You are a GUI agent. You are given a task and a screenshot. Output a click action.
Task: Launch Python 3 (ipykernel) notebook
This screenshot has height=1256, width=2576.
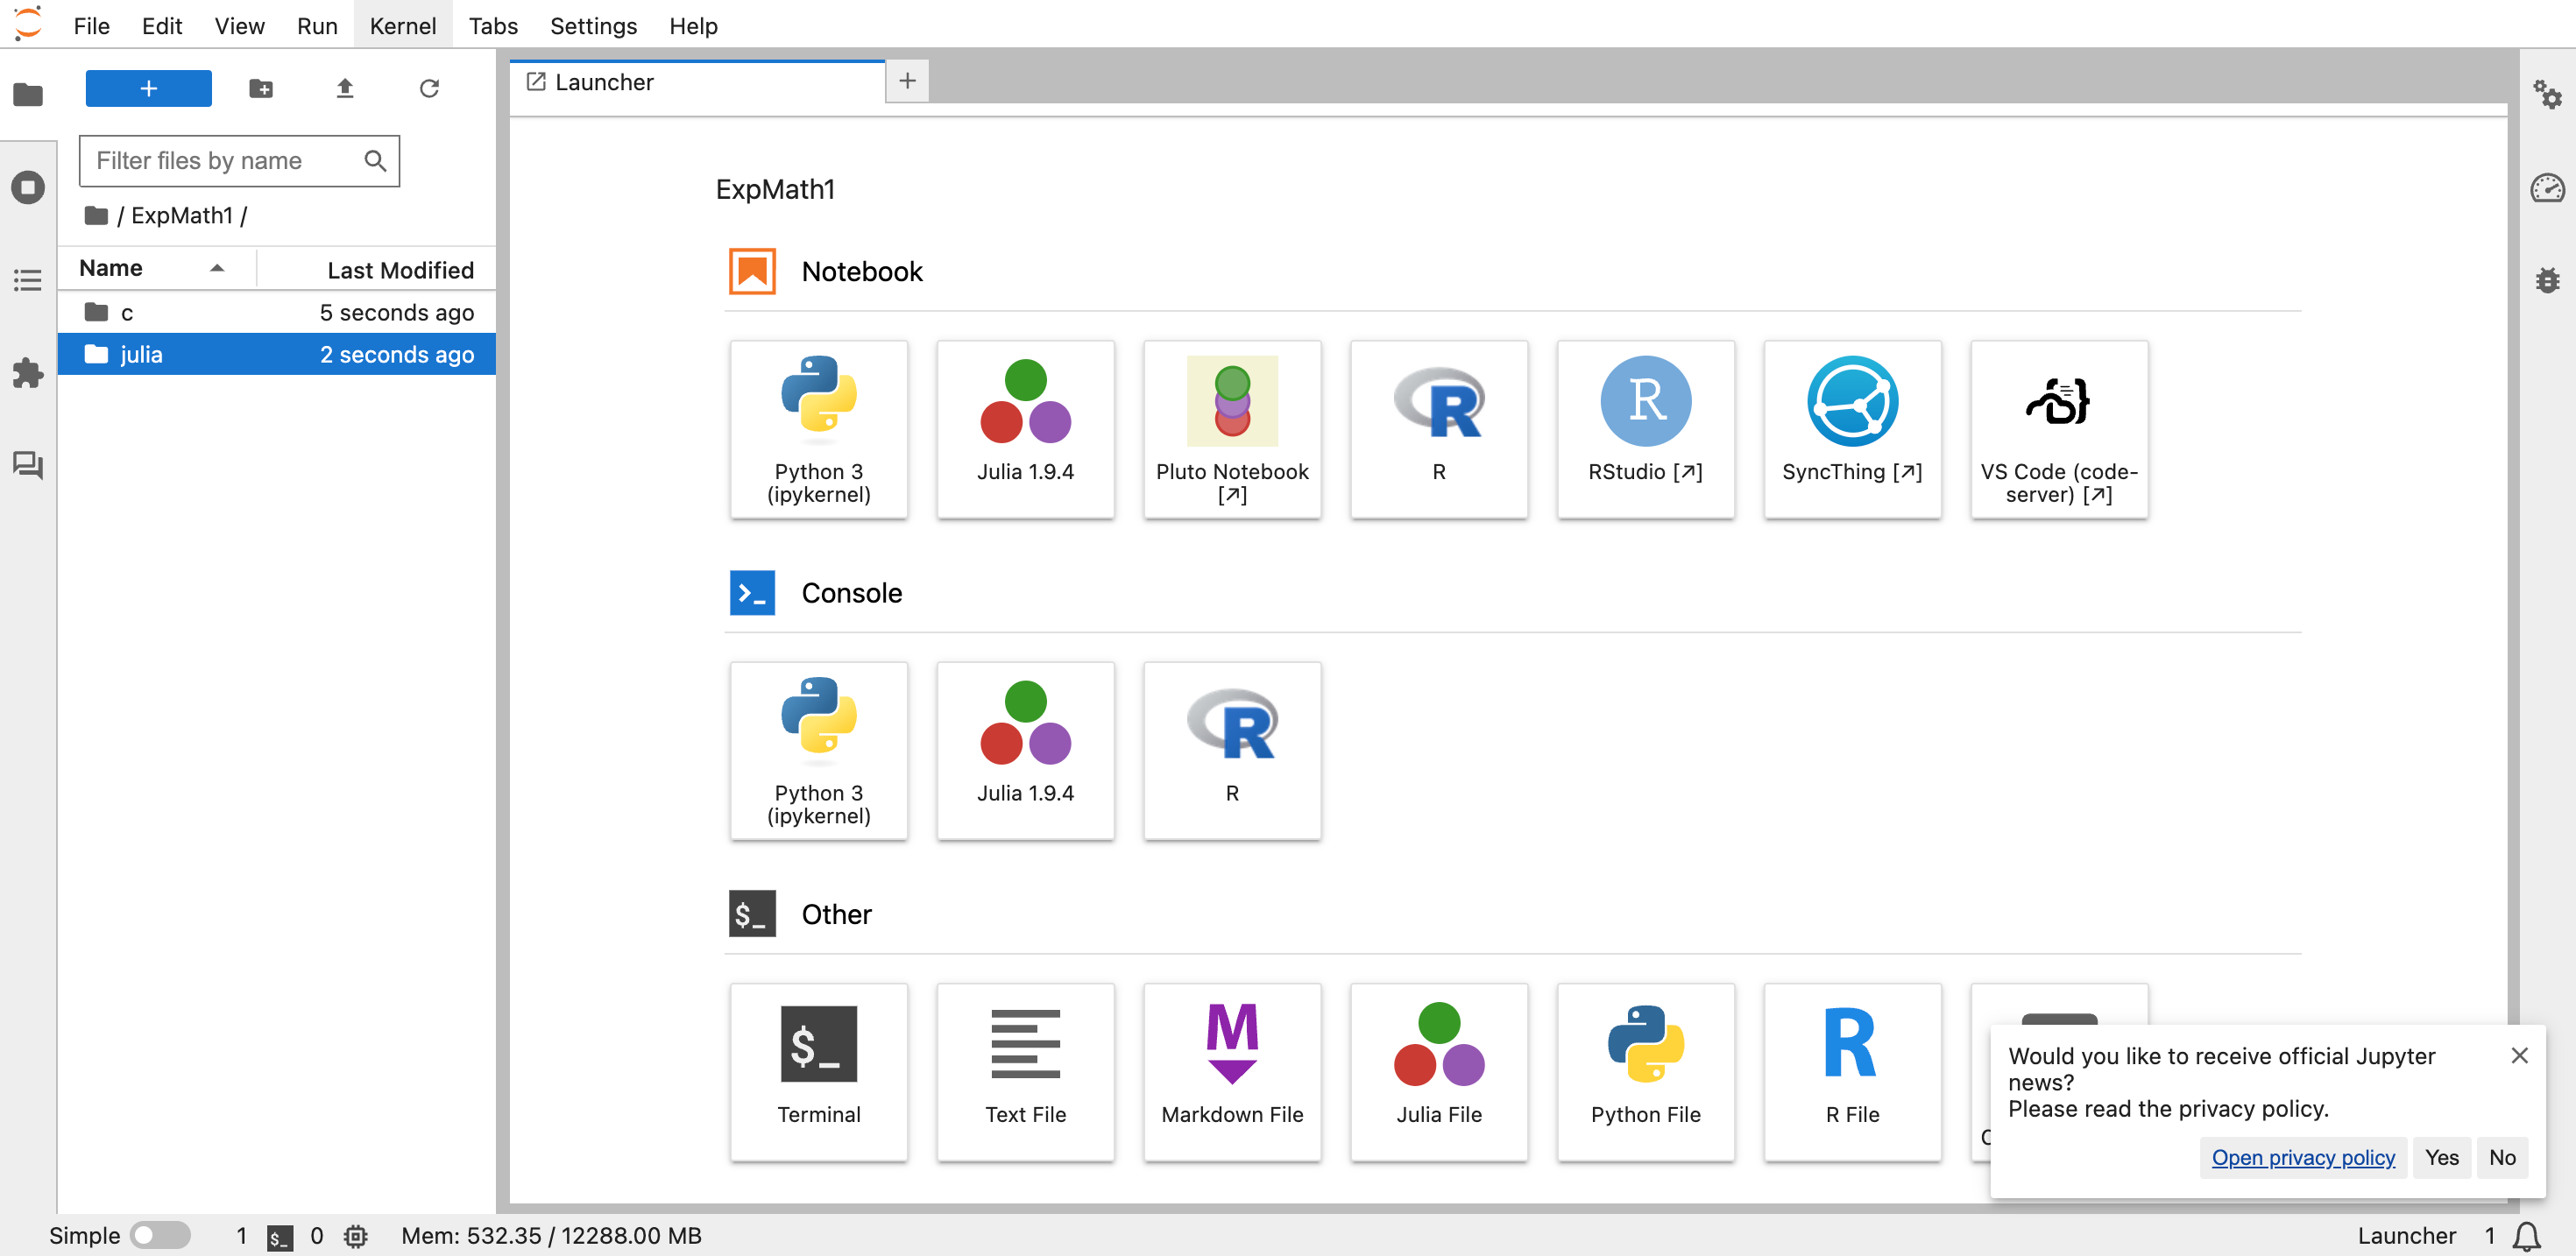pyautogui.click(x=819, y=430)
